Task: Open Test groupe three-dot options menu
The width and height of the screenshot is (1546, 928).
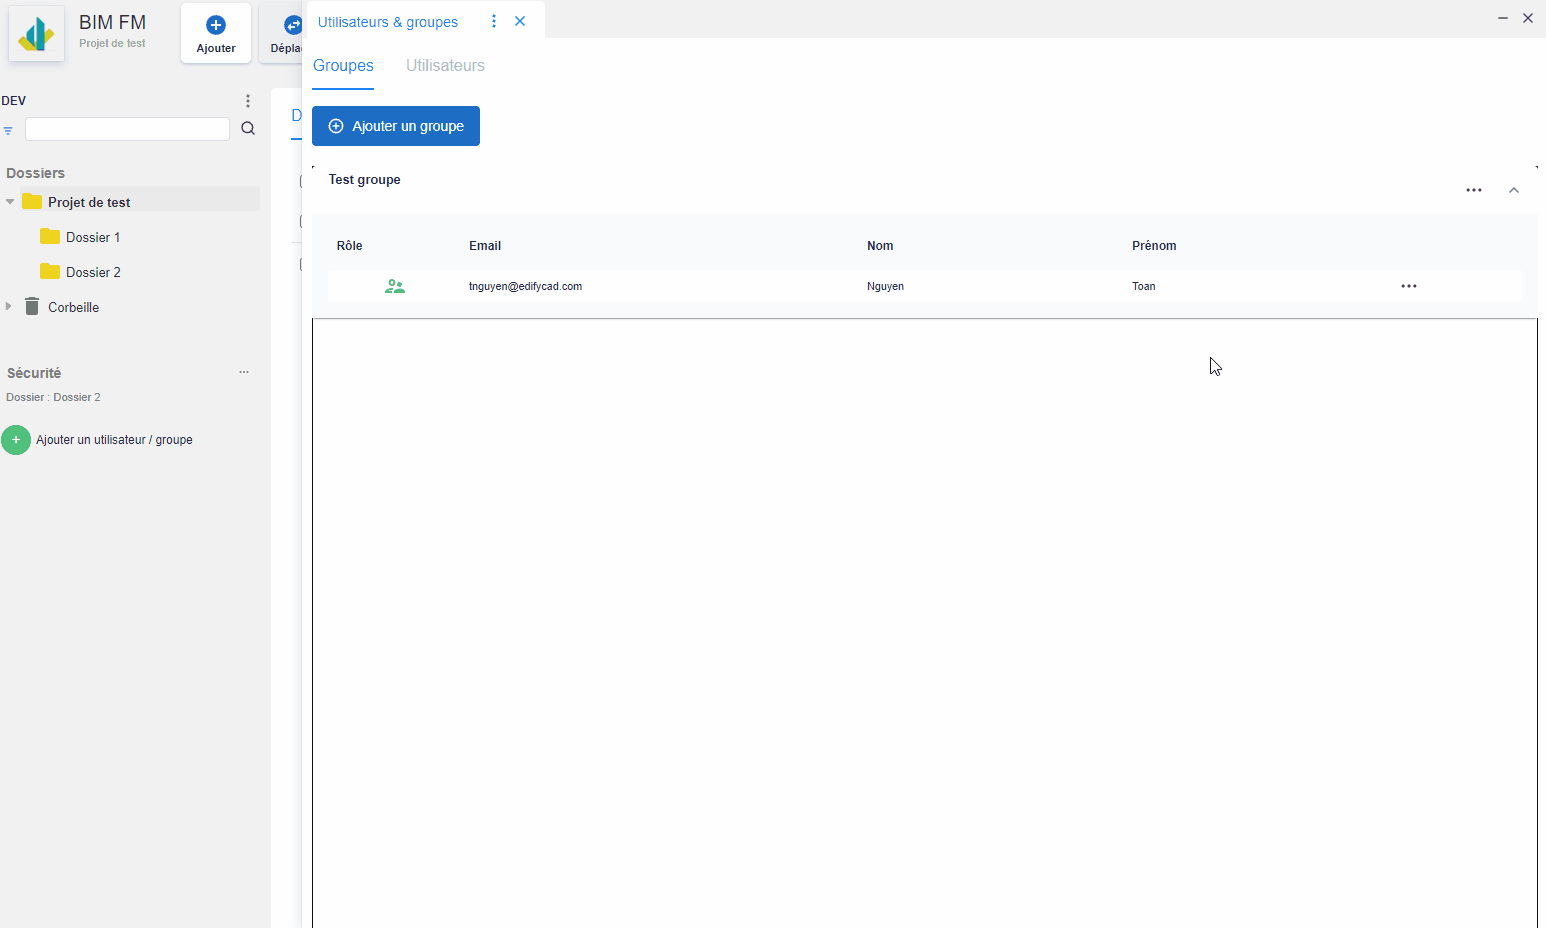Action: [1474, 190]
